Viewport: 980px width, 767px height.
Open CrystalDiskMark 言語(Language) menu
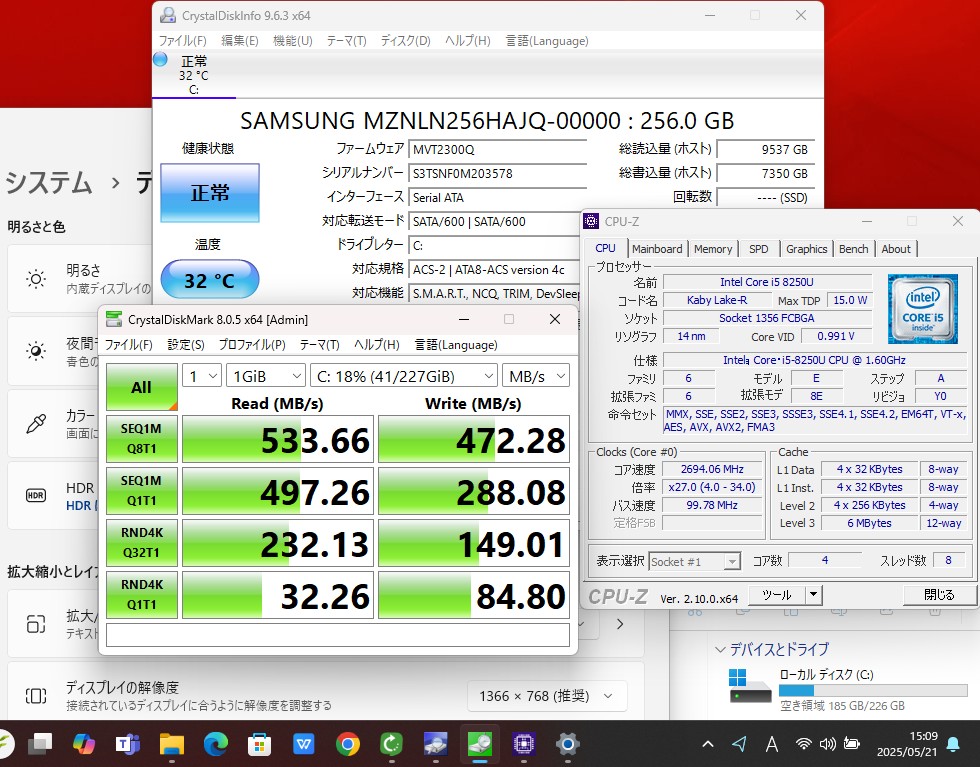(456, 345)
